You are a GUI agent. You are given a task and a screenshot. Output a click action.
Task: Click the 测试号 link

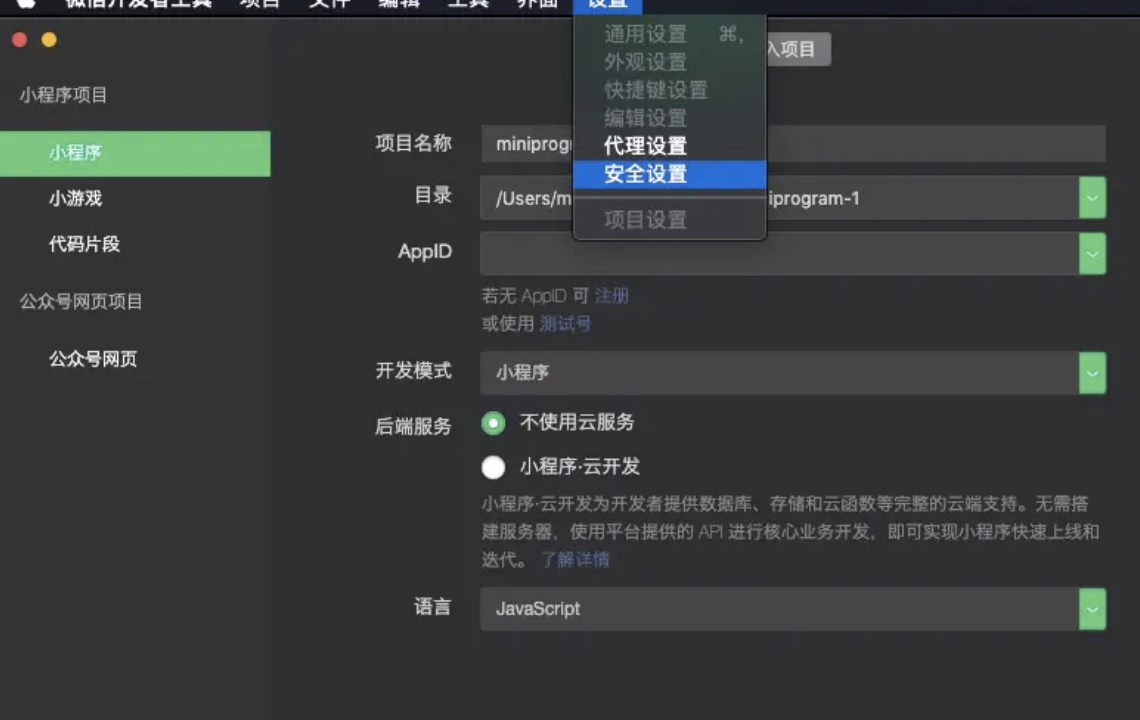(x=565, y=324)
